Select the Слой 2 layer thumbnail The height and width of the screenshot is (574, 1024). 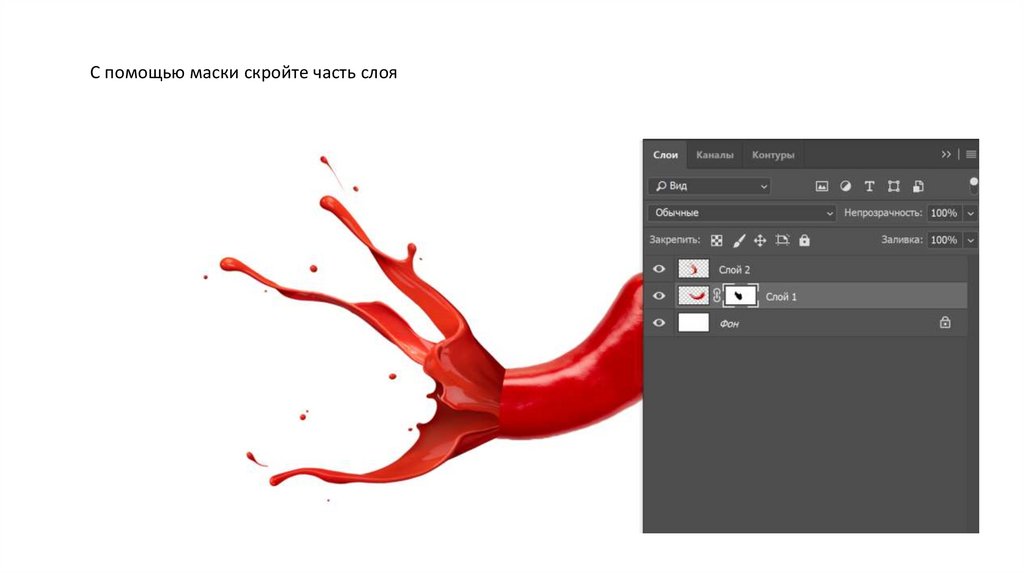tap(694, 269)
